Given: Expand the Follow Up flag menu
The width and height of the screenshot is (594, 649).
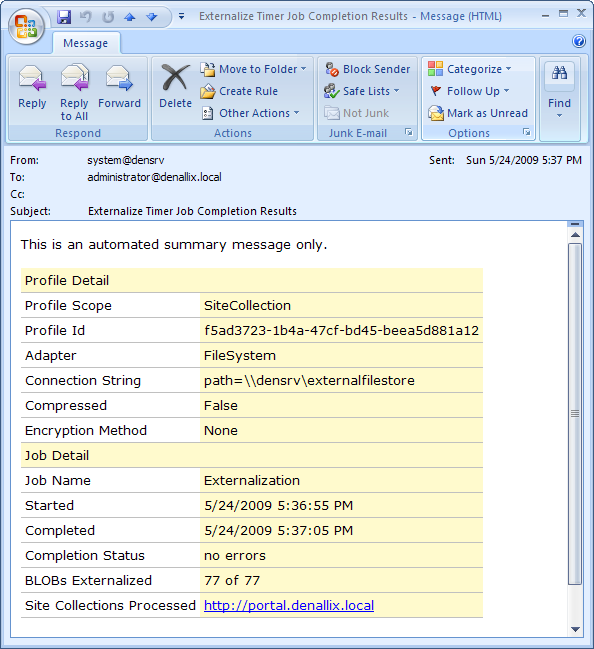Looking at the screenshot, I should [x=469, y=91].
